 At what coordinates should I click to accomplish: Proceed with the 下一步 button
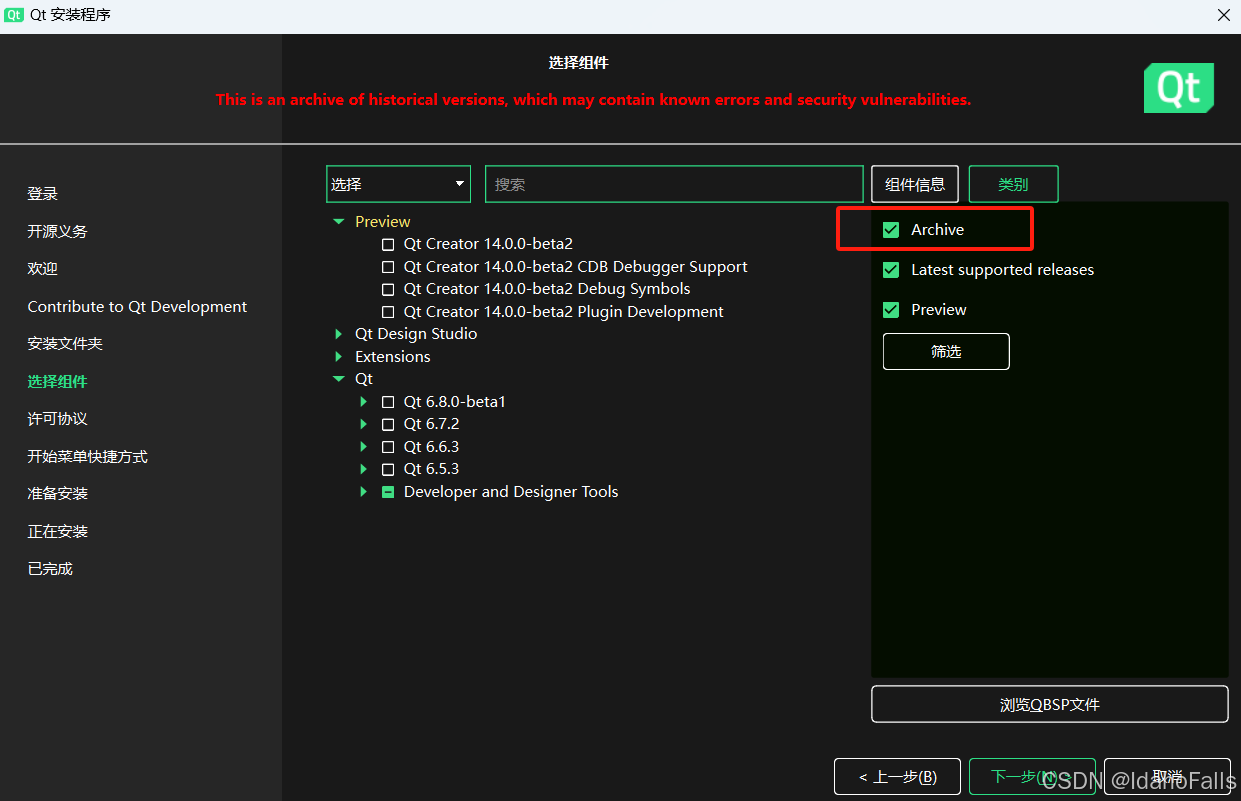point(1032,777)
